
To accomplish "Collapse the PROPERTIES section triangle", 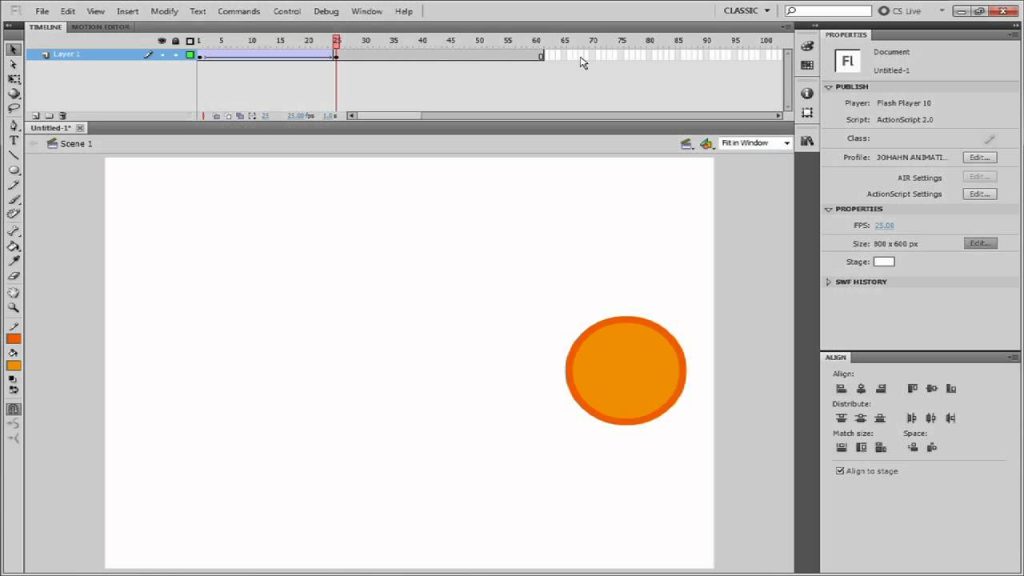I will 829,209.
